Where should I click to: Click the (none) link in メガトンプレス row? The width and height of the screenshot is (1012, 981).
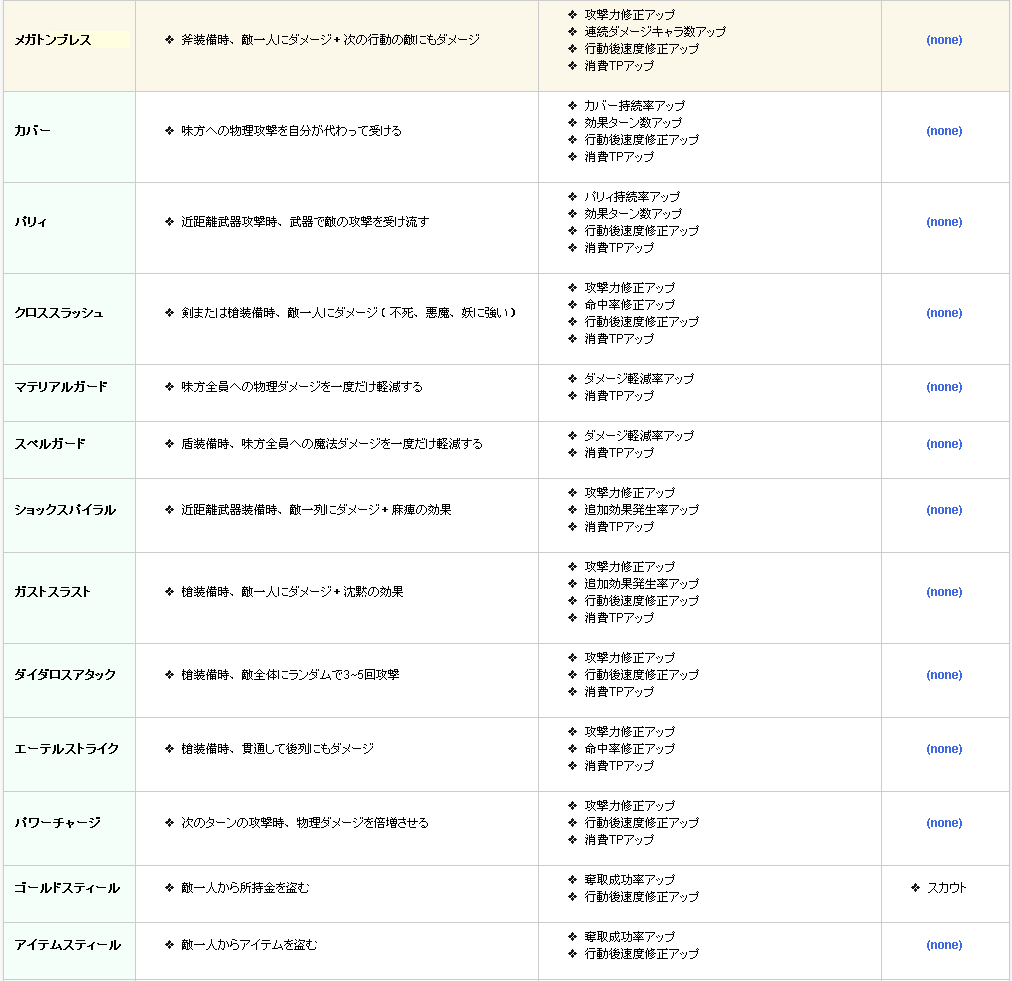[x=944, y=40]
